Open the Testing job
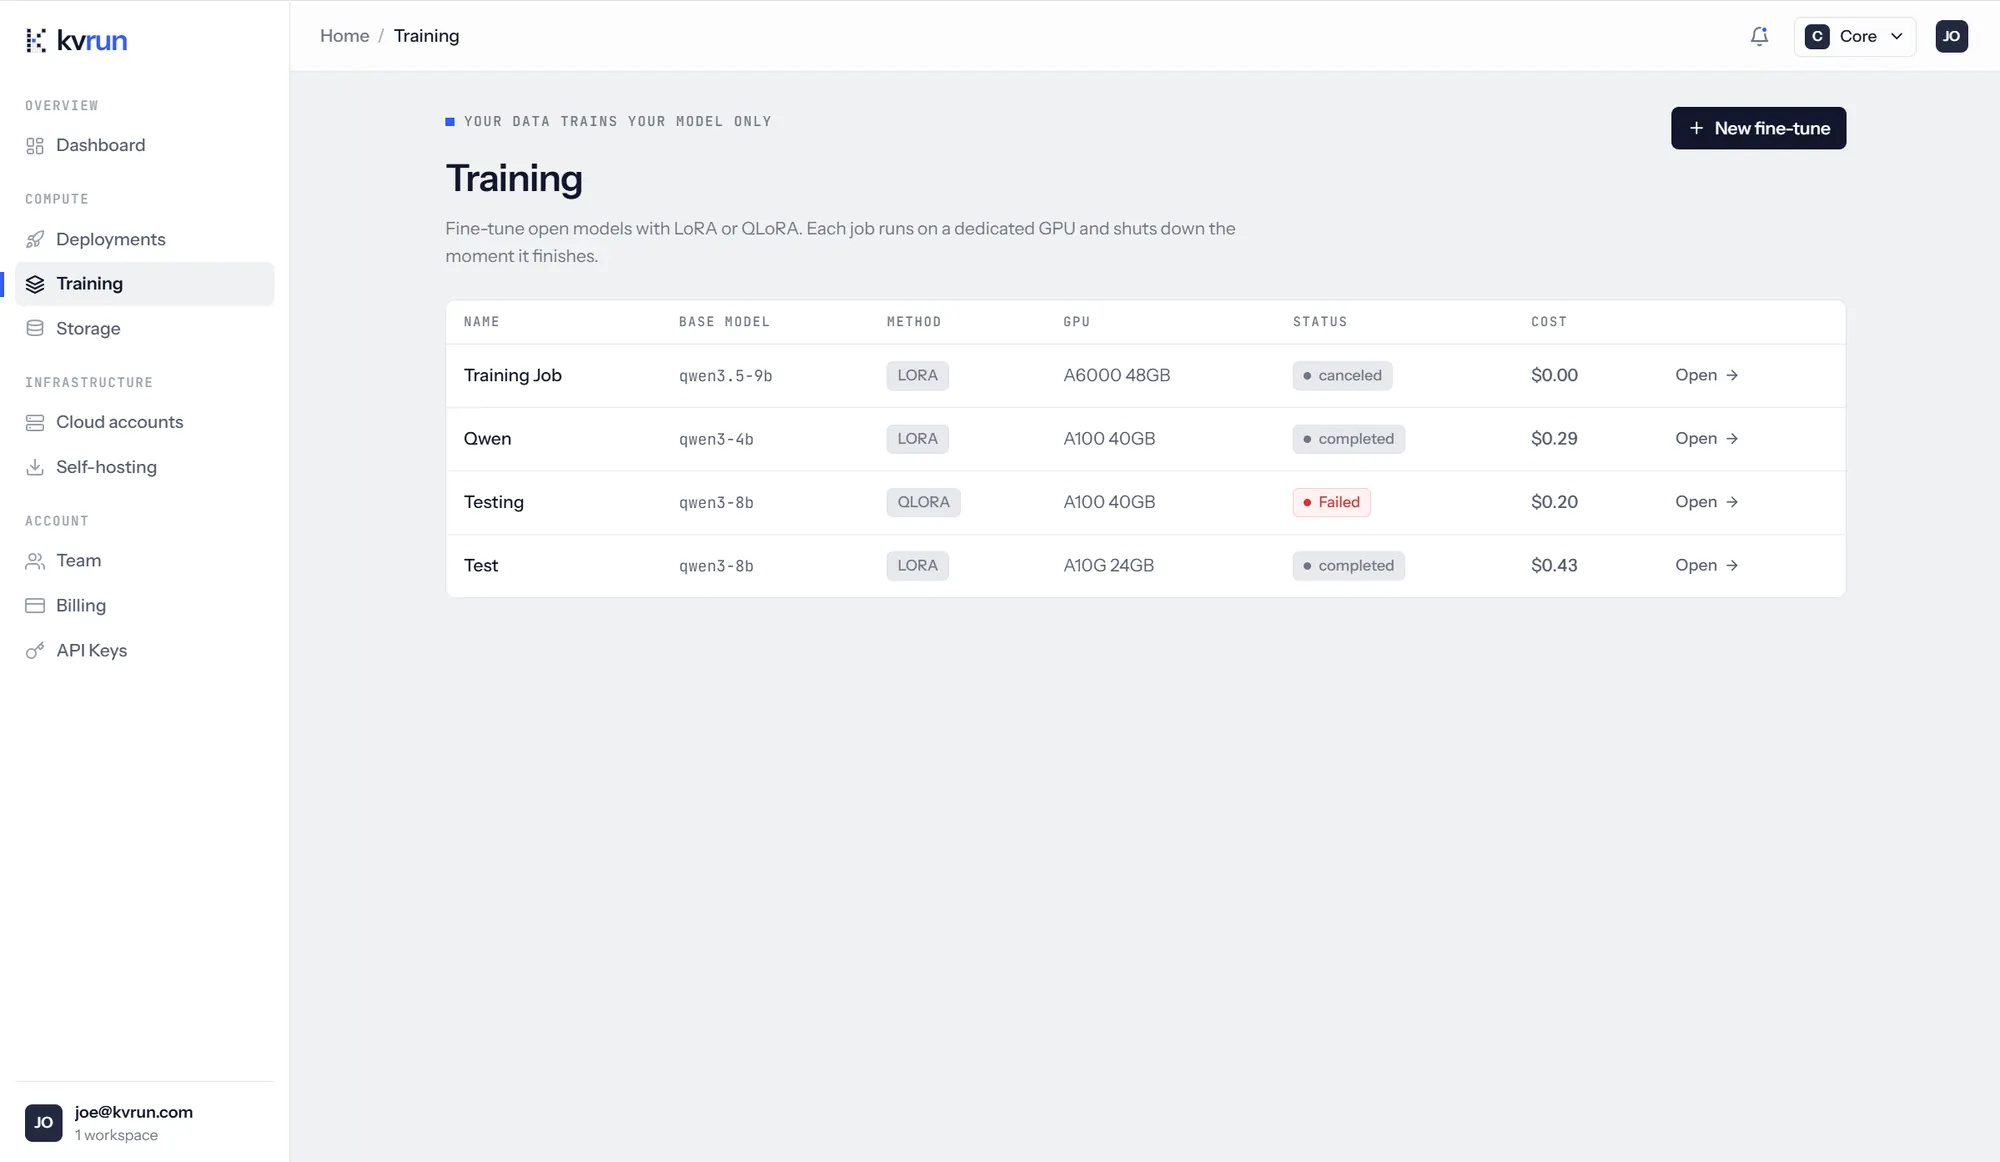Viewport: 2000px width, 1162px height. tap(1706, 502)
